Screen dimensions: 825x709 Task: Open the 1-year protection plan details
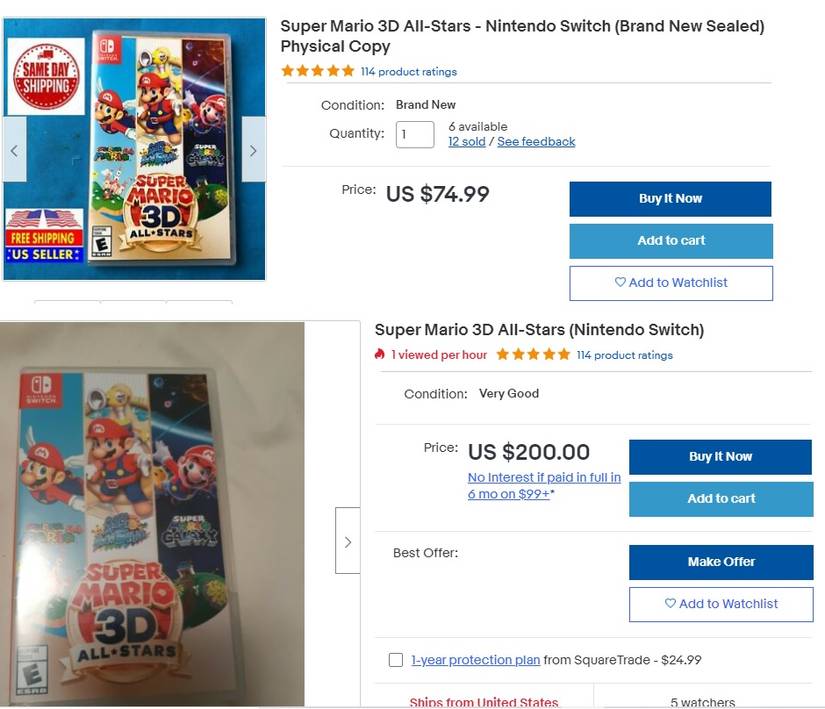[x=475, y=660]
